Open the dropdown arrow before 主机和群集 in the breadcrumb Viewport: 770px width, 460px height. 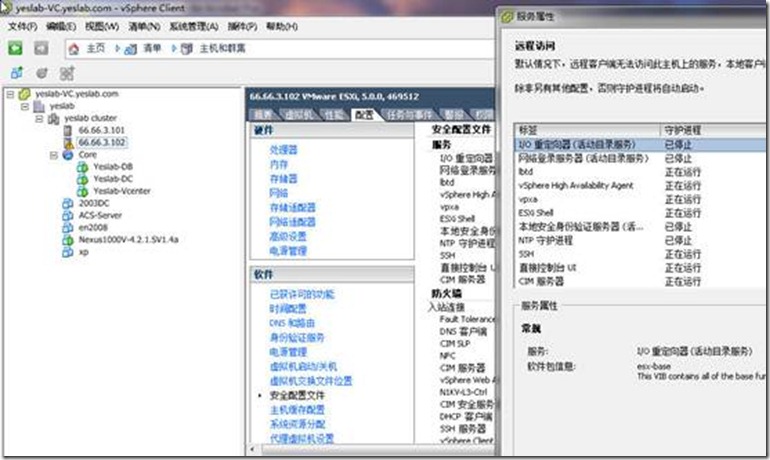point(174,49)
